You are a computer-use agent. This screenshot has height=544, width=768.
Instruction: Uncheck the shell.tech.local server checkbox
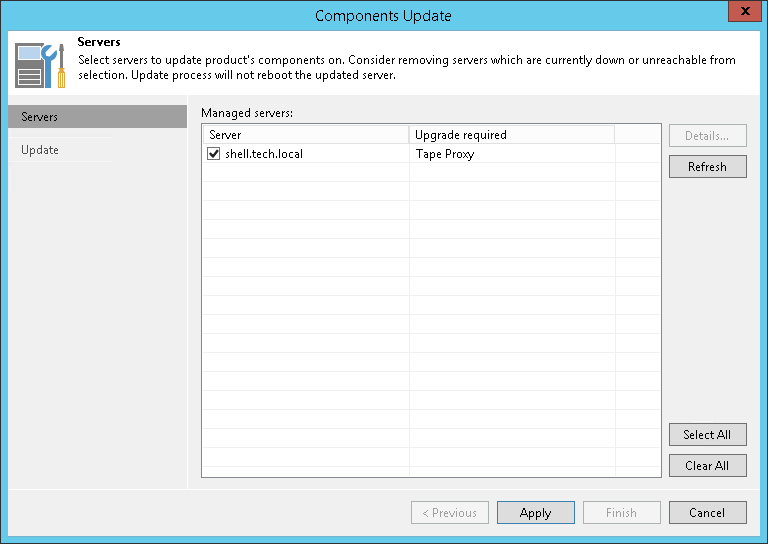[x=213, y=154]
